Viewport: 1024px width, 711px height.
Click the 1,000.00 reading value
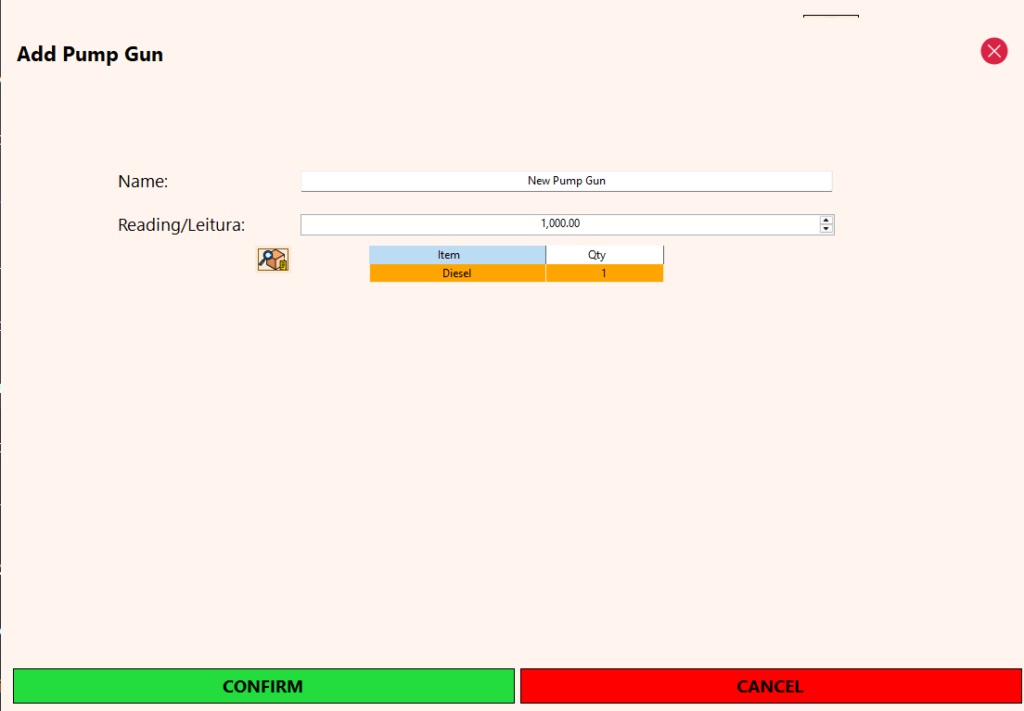[560, 224]
